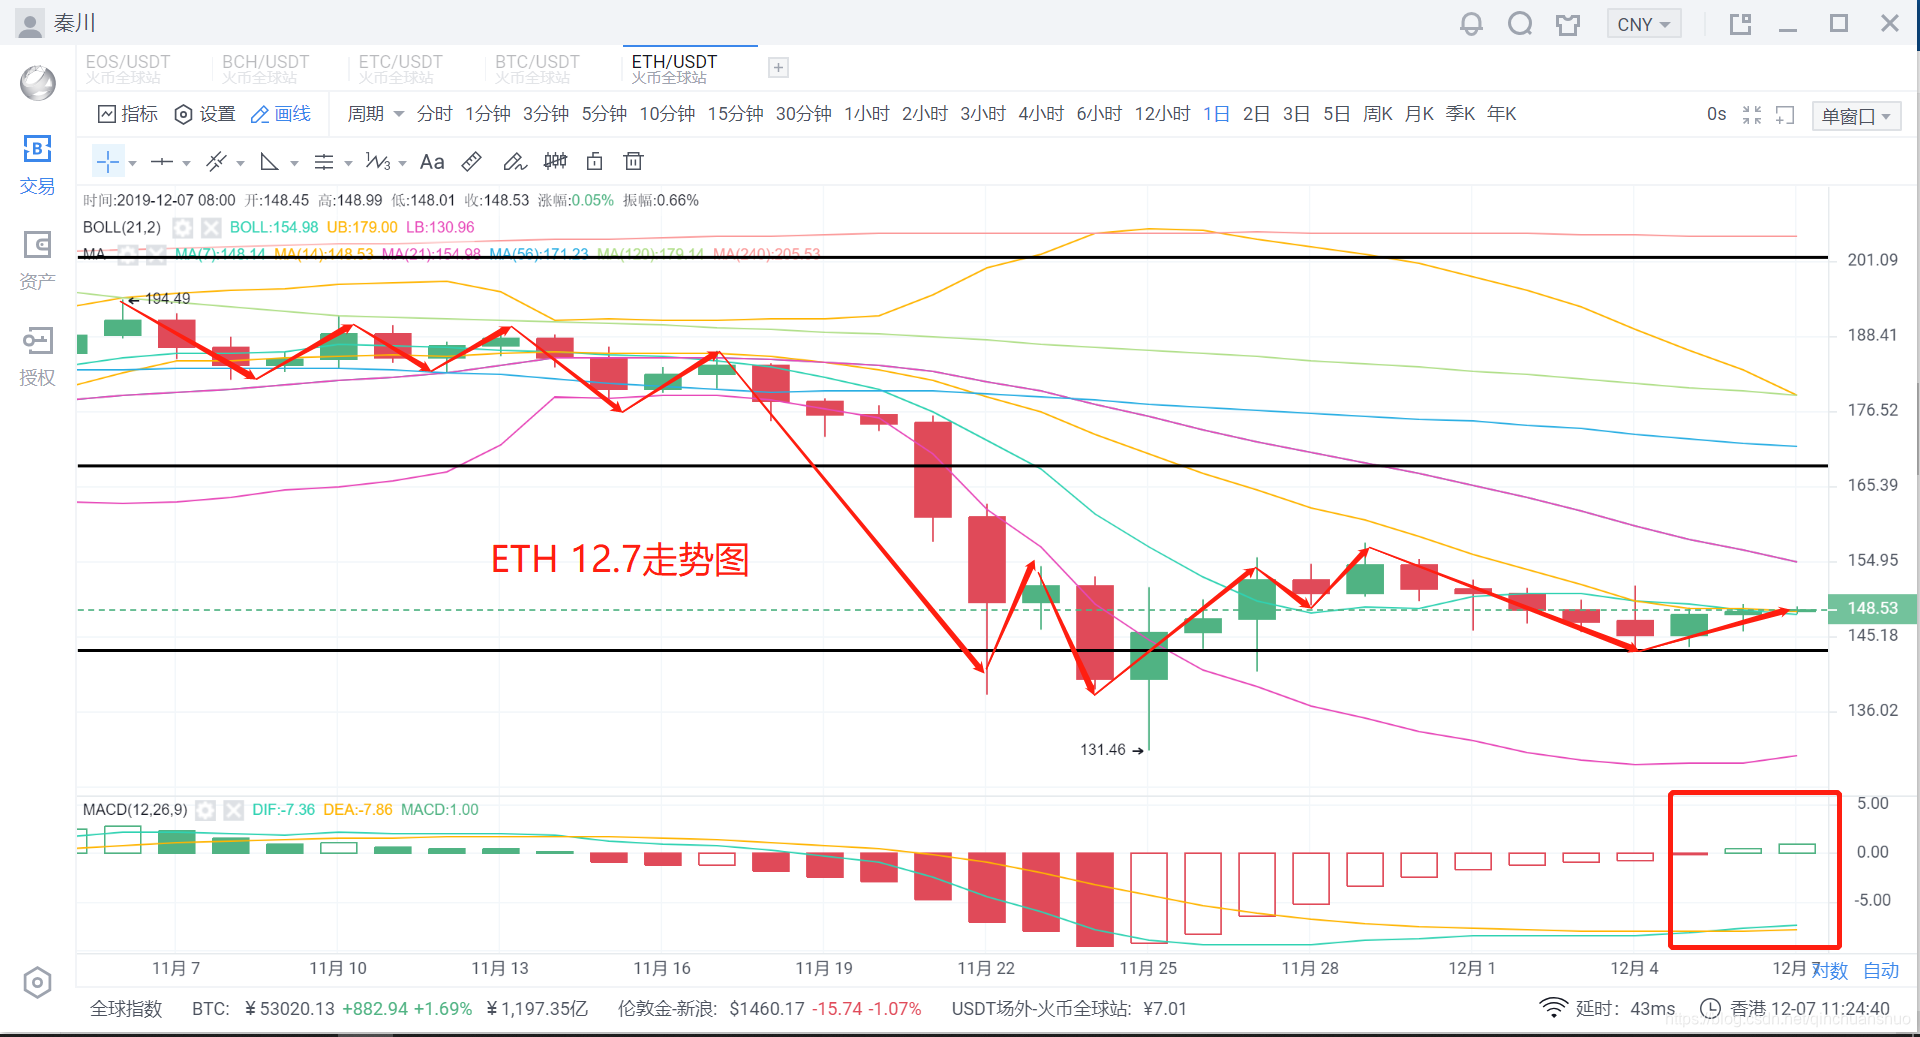Select the 1日 daily period

tap(1217, 114)
